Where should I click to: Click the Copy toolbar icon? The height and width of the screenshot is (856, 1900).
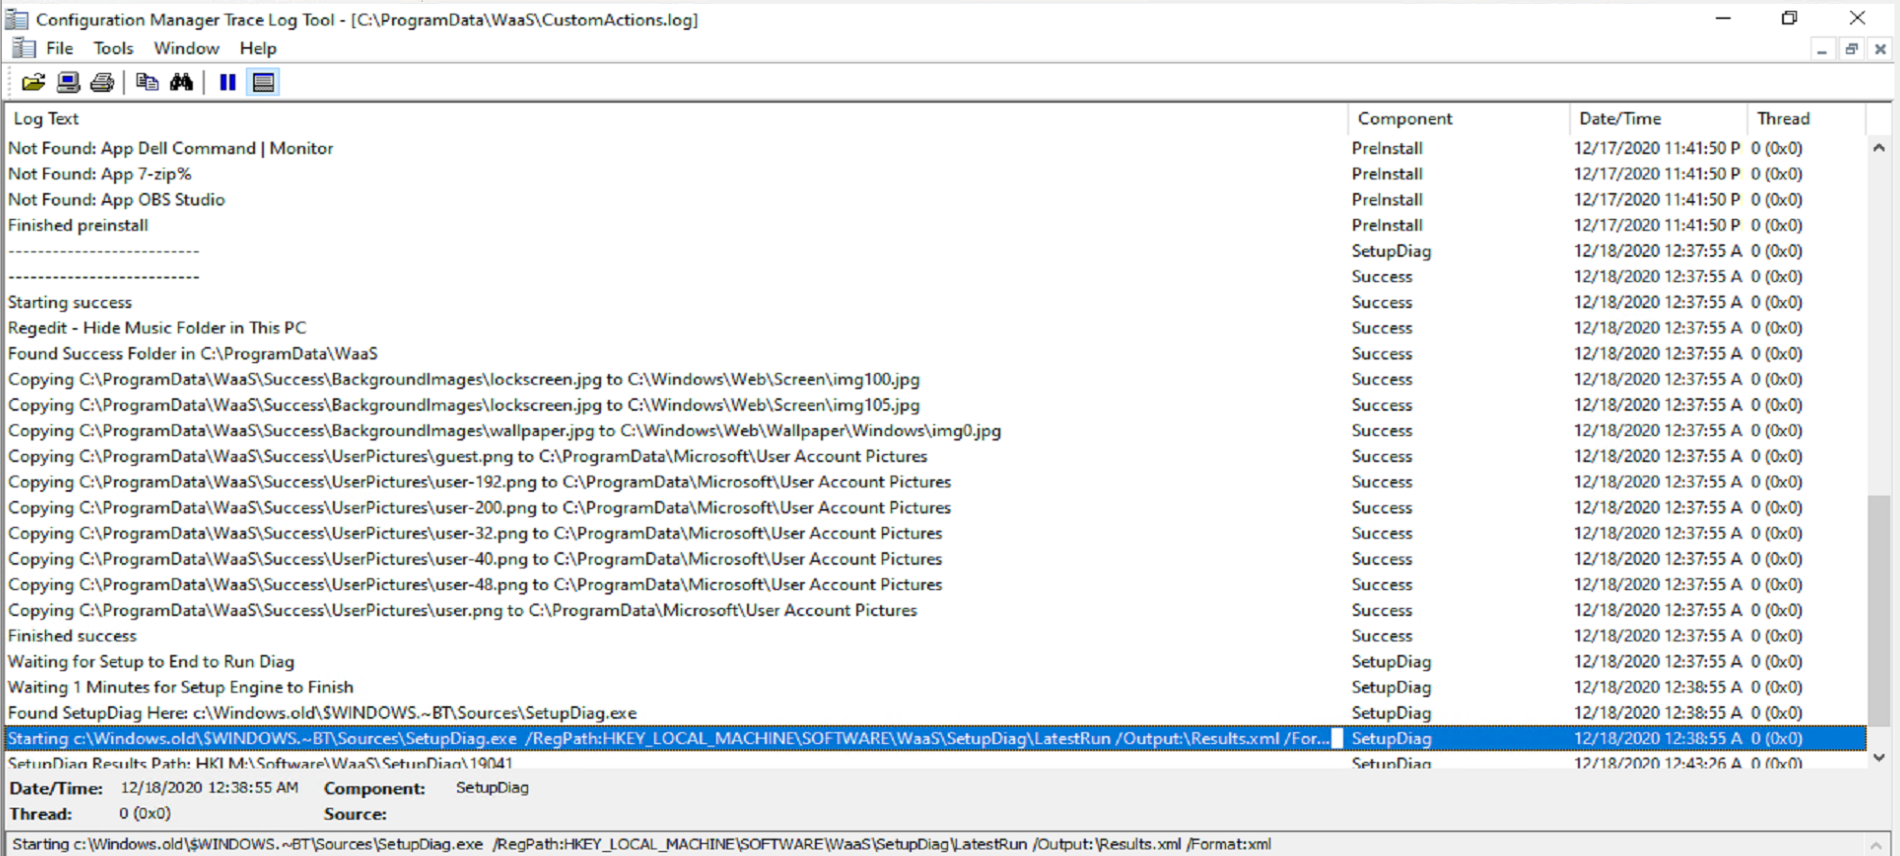[x=147, y=82]
